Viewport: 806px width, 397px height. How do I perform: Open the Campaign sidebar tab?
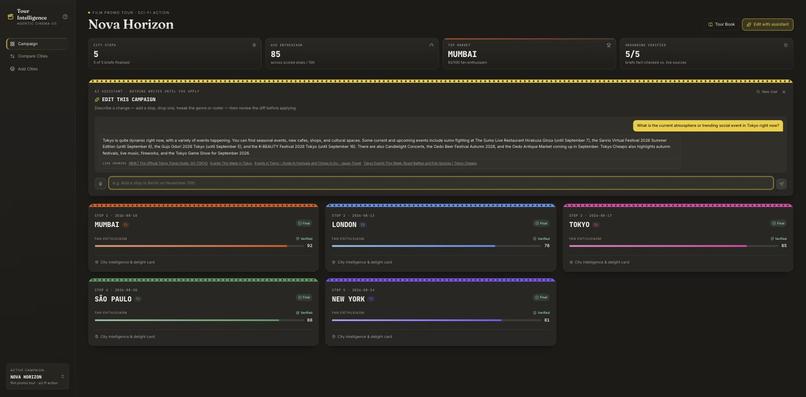[x=36, y=44]
